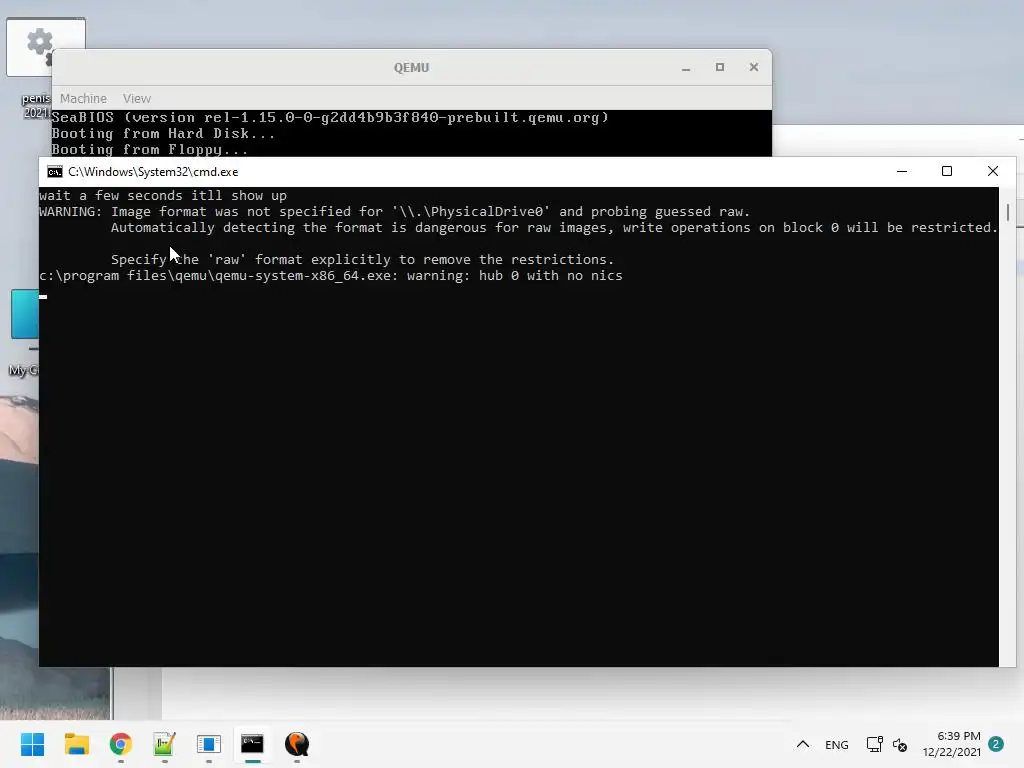Click the QEMU window title text
Image resolution: width=1024 pixels, height=768 pixels.
point(411,67)
